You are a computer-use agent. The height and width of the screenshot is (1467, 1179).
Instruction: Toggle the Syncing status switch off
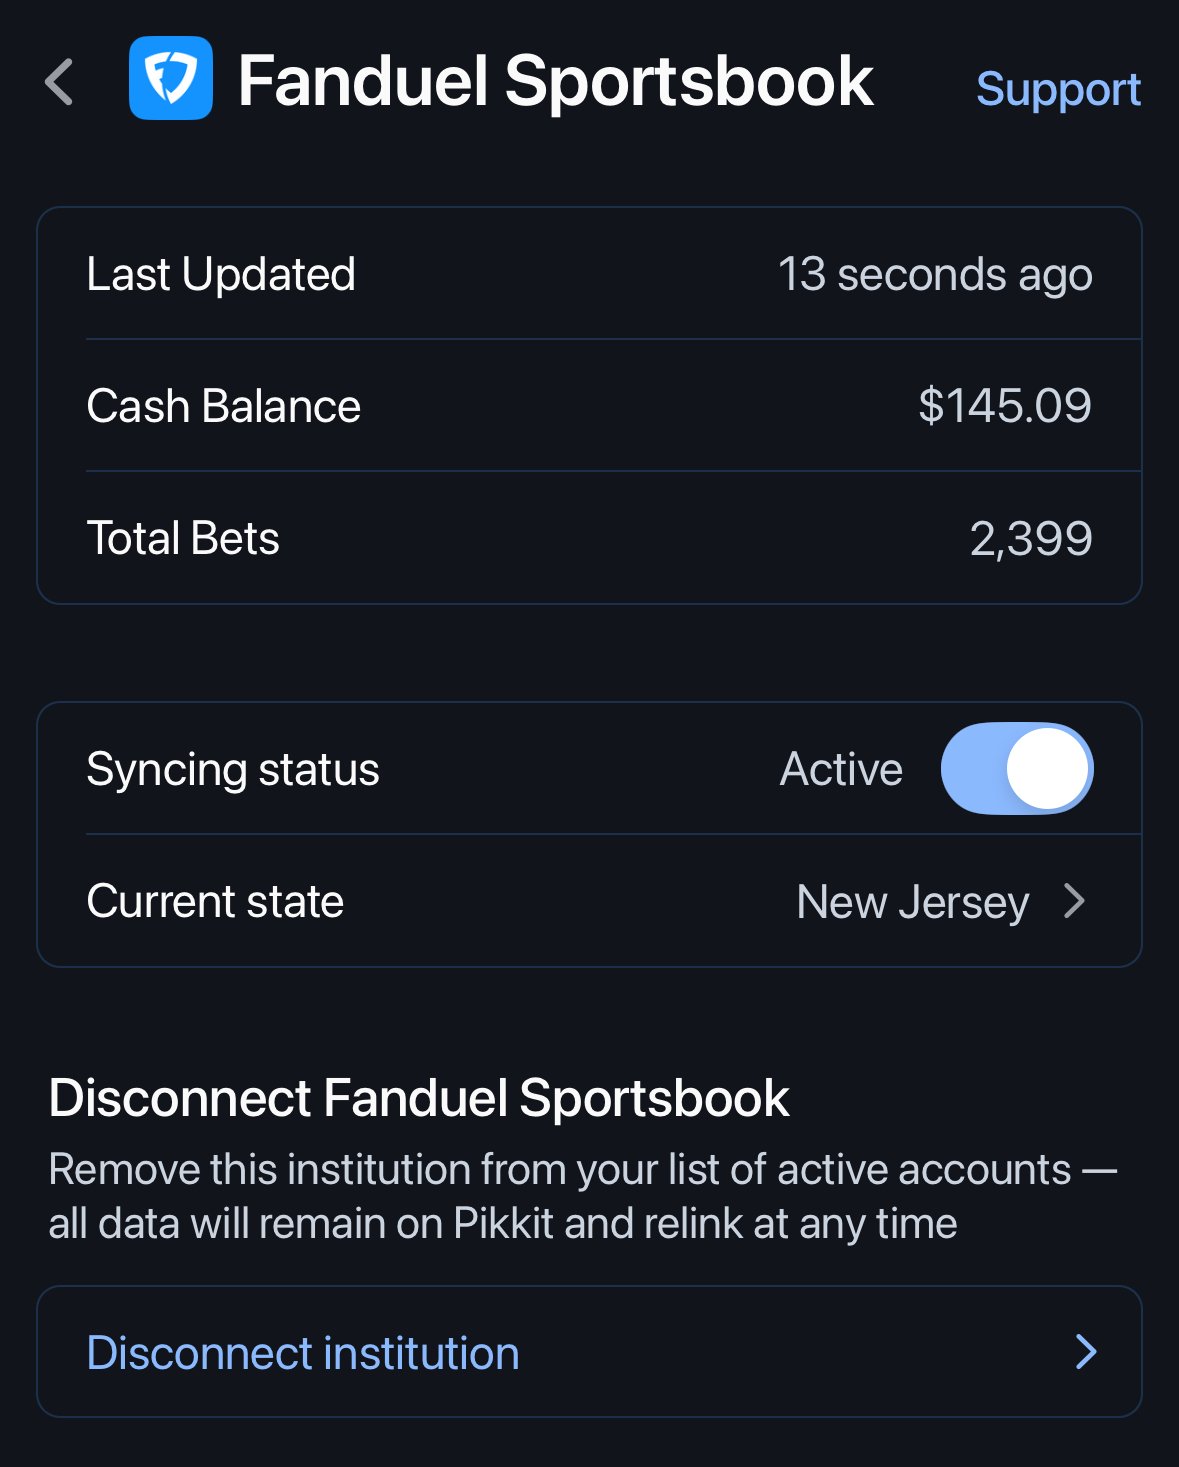(1016, 769)
